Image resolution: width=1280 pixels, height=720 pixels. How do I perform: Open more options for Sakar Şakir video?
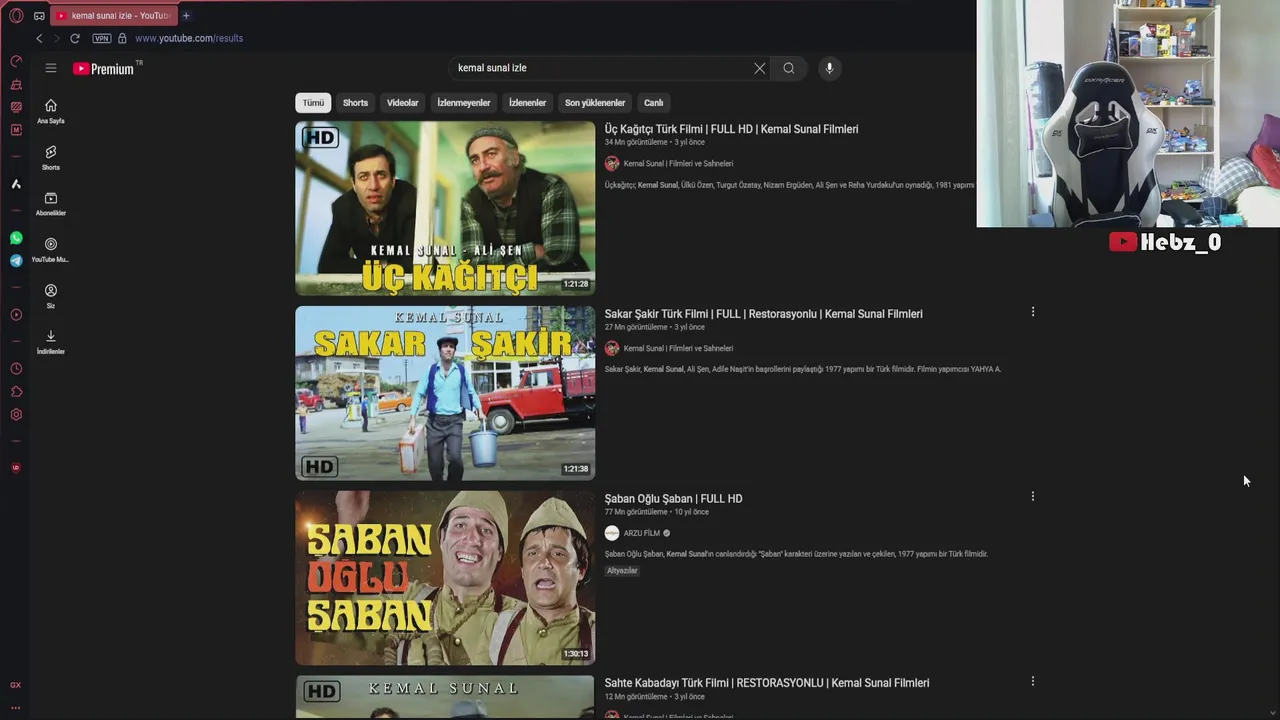tap(1033, 312)
